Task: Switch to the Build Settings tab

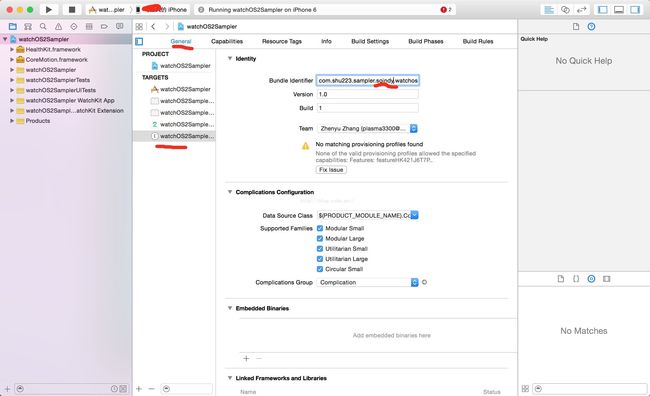Action: click(x=370, y=41)
